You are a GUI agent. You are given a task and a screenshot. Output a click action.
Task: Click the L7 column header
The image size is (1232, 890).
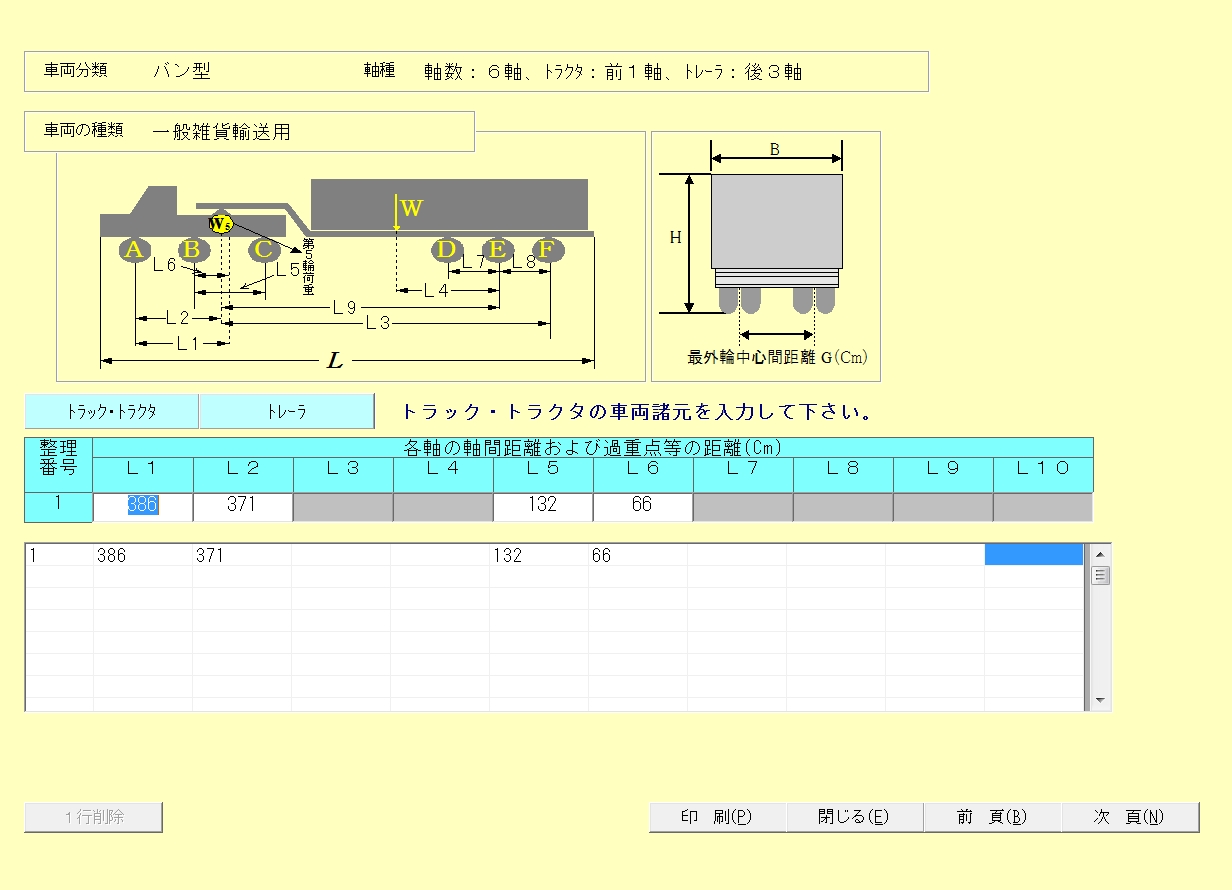(743, 474)
